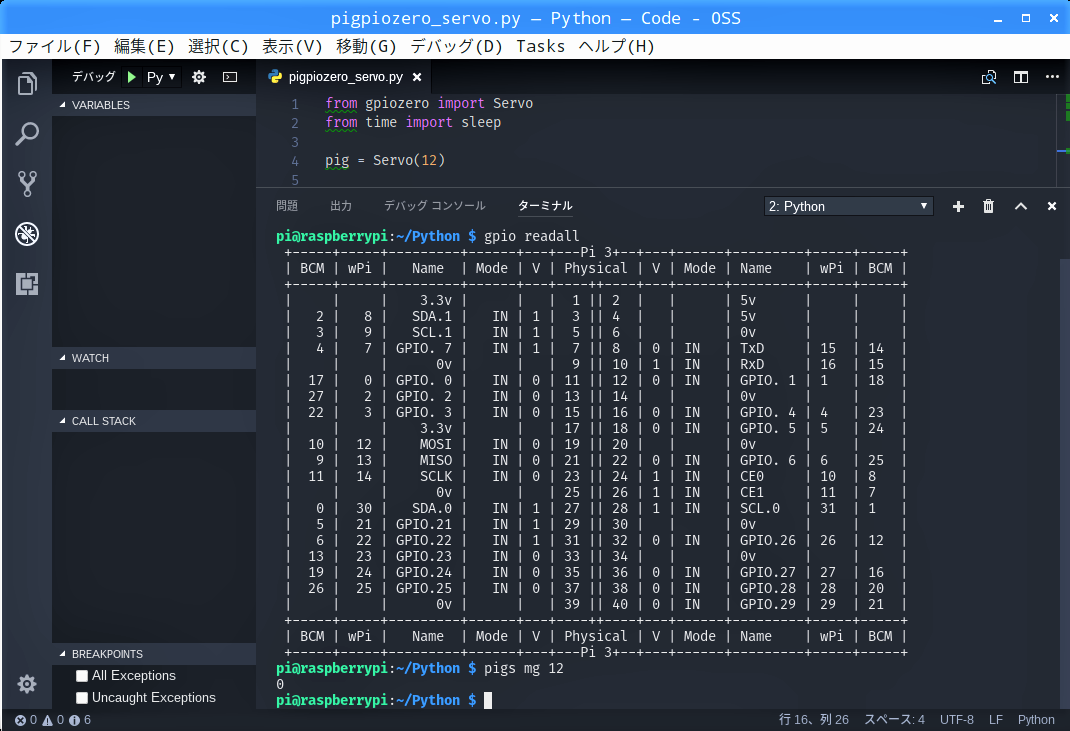1070x731 pixels.
Task: Switch to the 出力 panel tab
Action: click(x=341, y=205)
